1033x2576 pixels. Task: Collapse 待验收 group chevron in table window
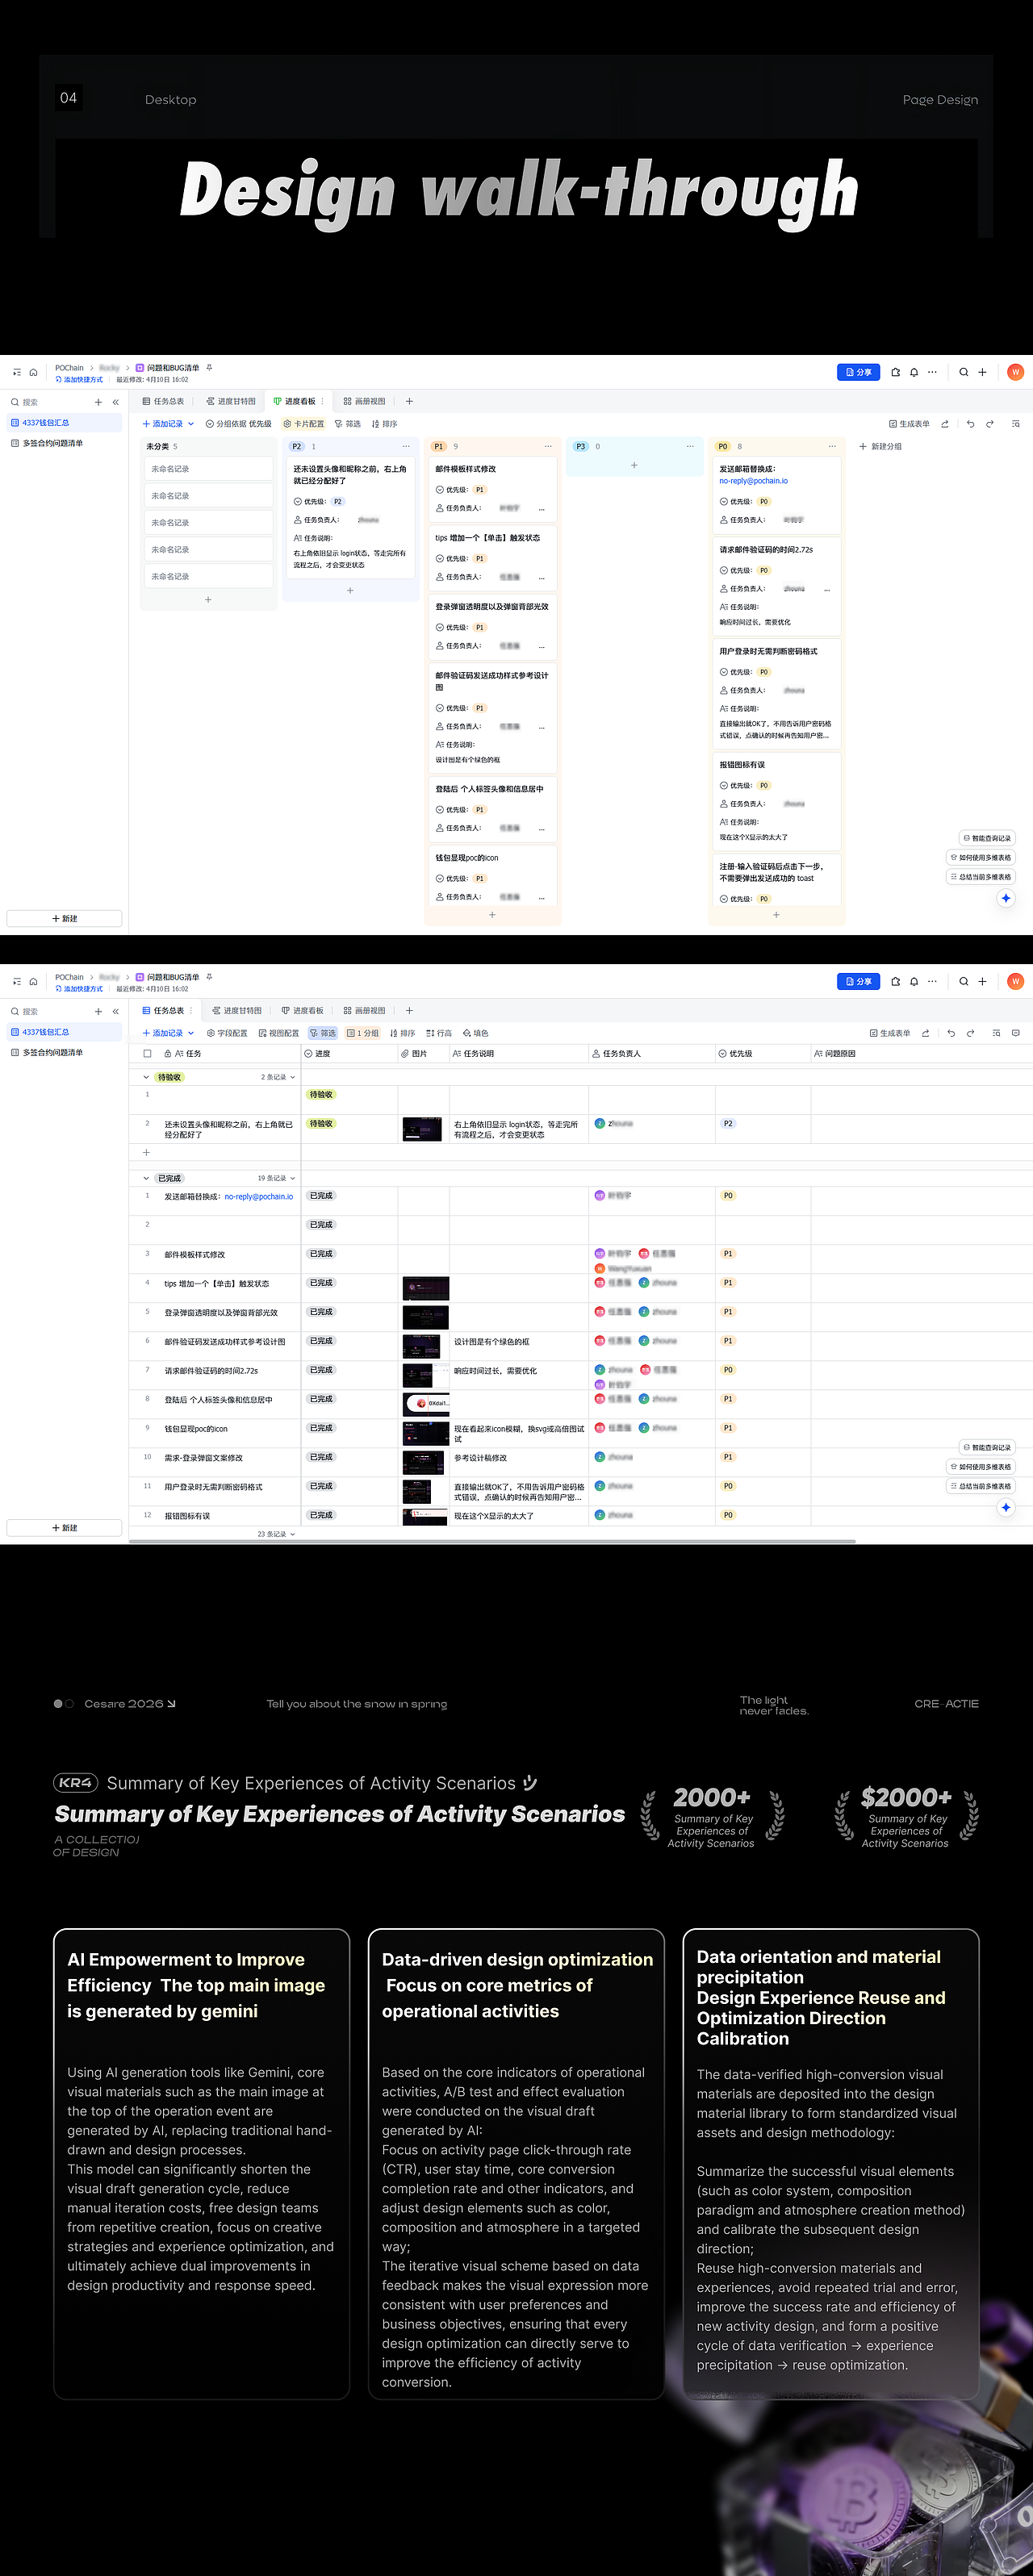coord(146,1078)
